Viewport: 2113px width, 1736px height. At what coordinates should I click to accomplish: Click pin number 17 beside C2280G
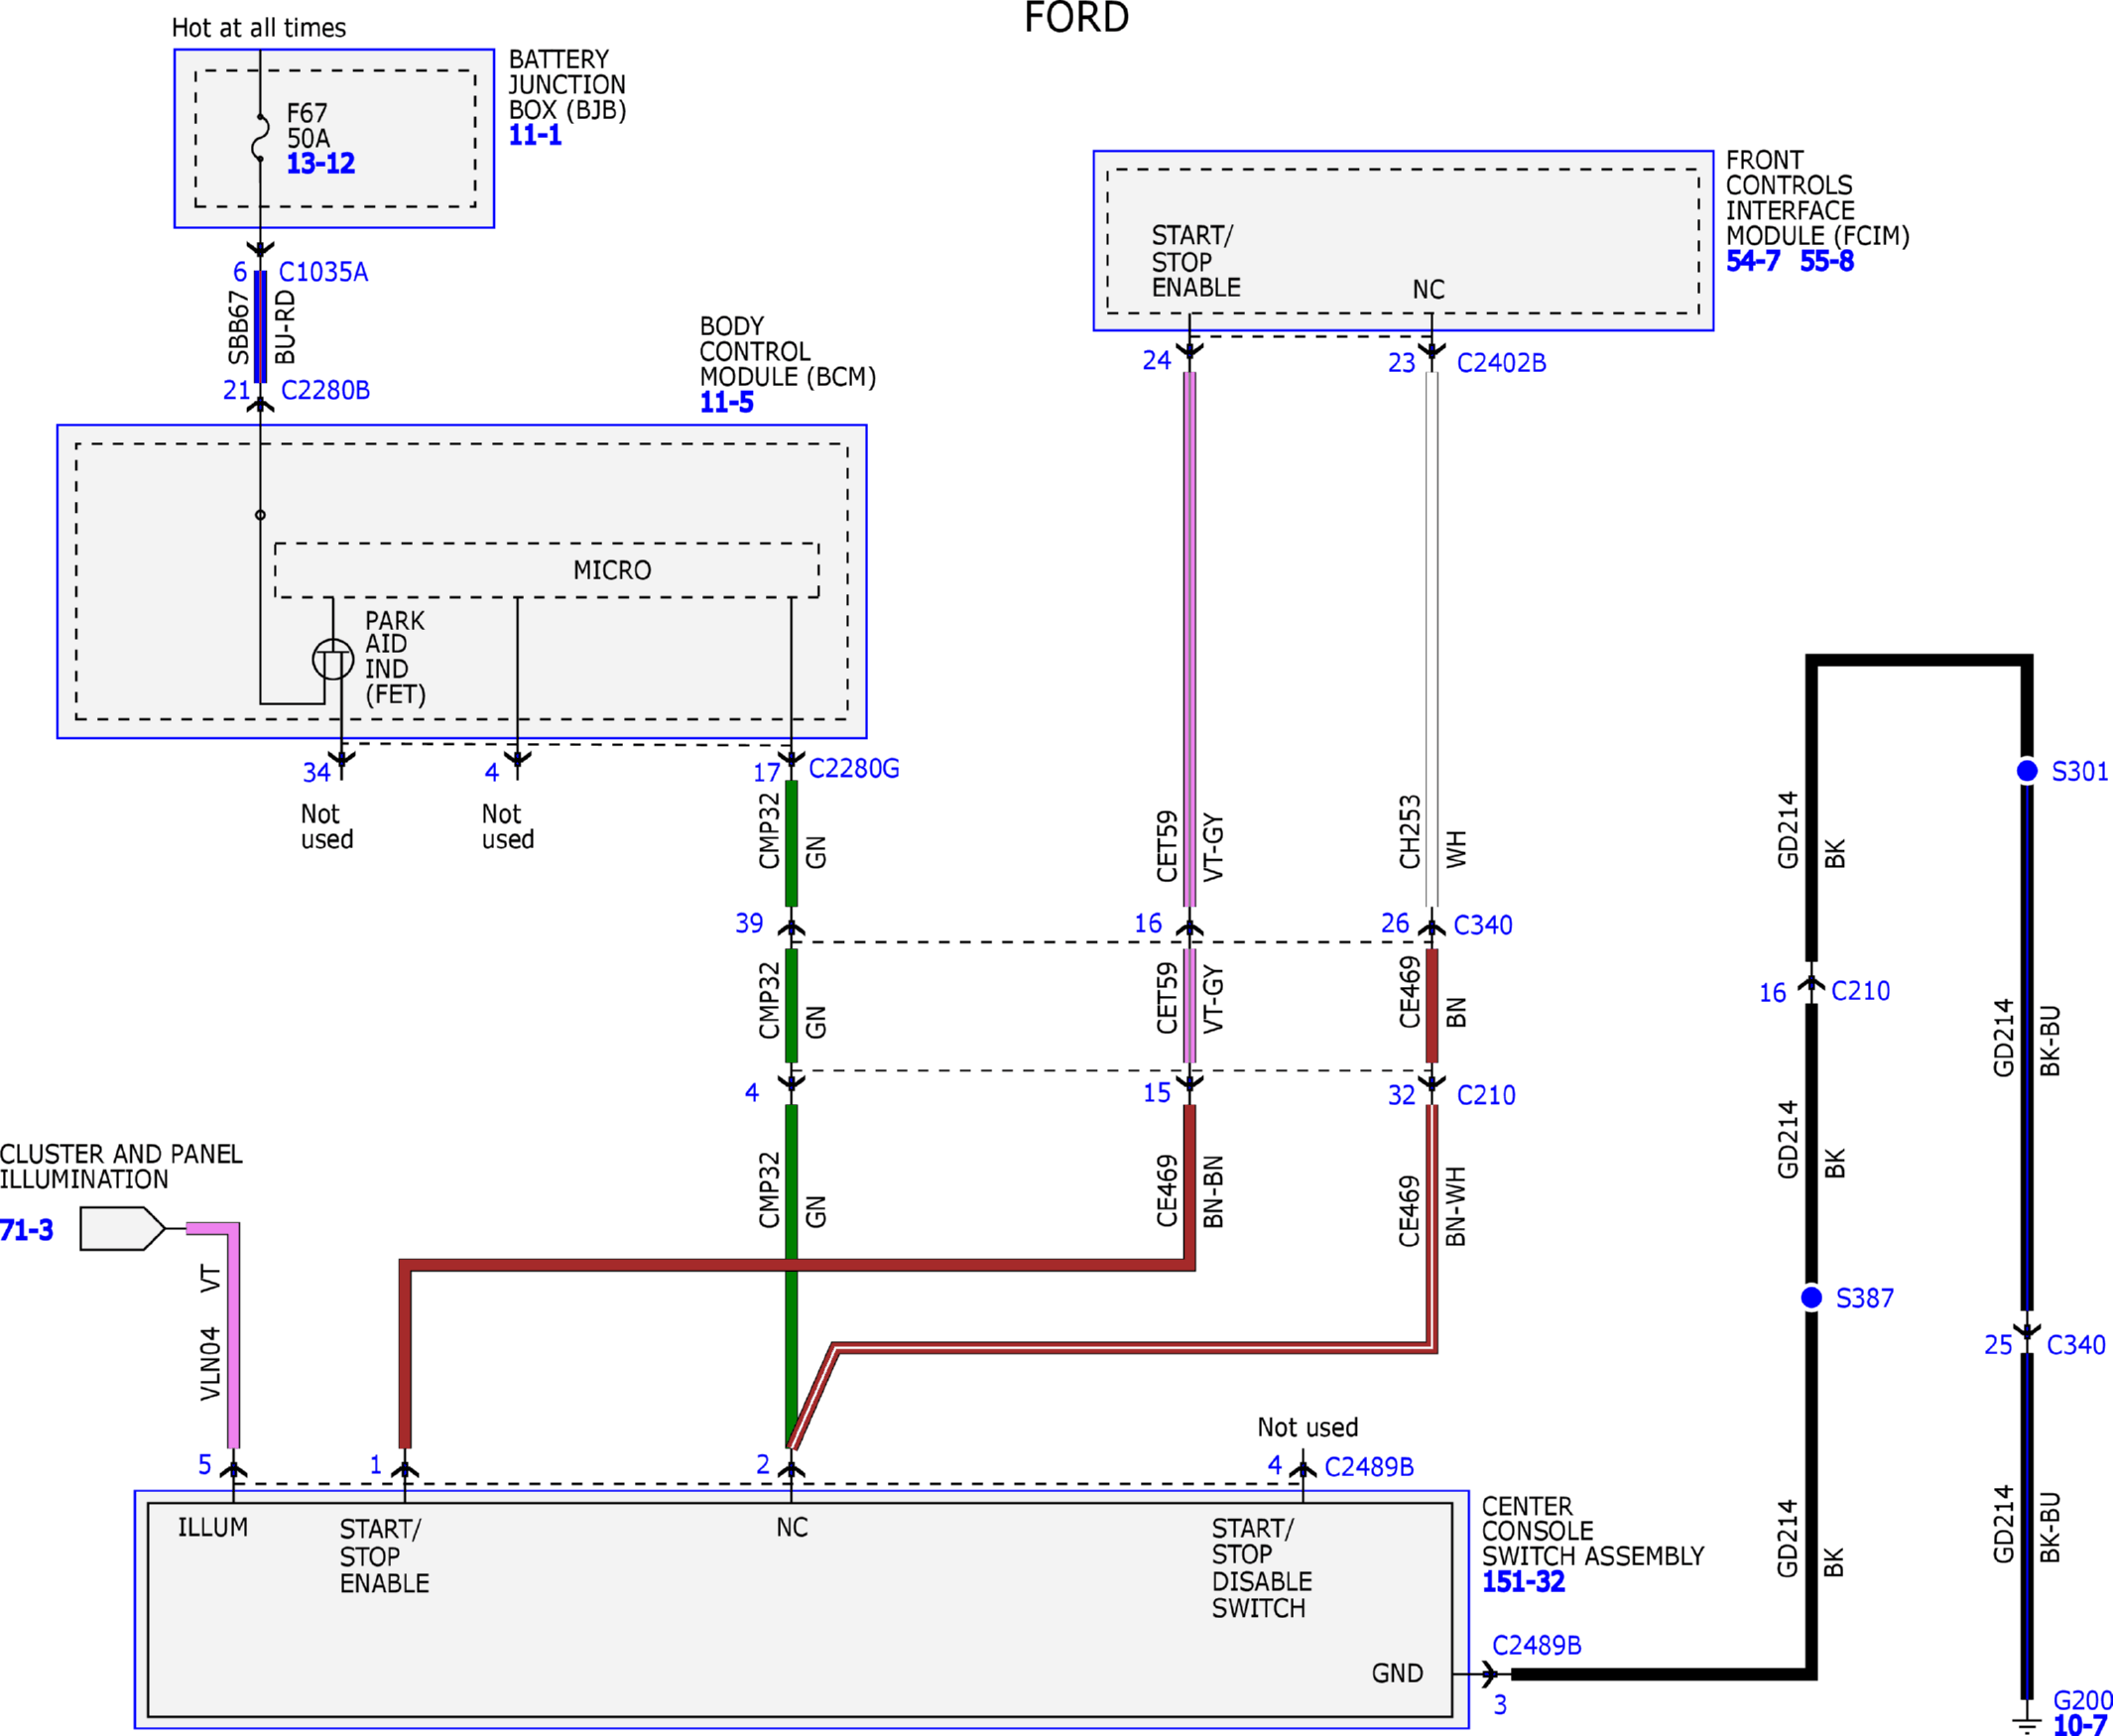(767, 773)
